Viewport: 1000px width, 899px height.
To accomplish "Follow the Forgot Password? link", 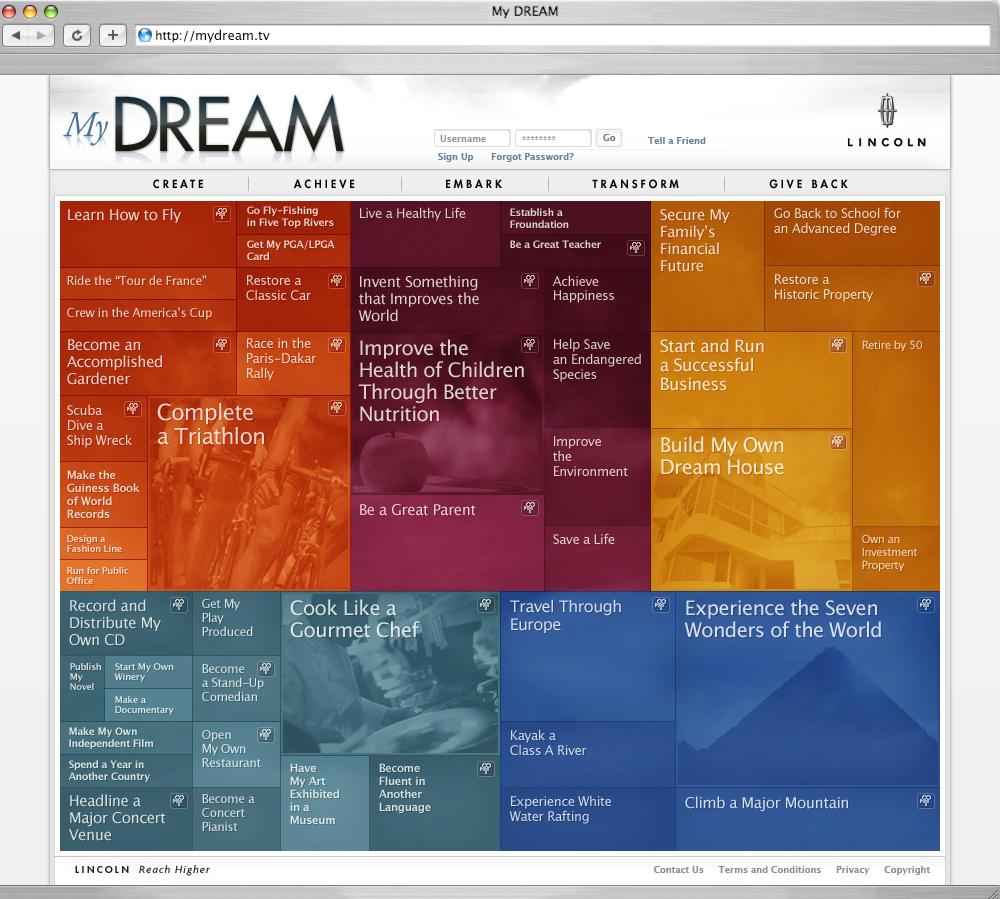I will pyautogui.click(x=532, y=157).
